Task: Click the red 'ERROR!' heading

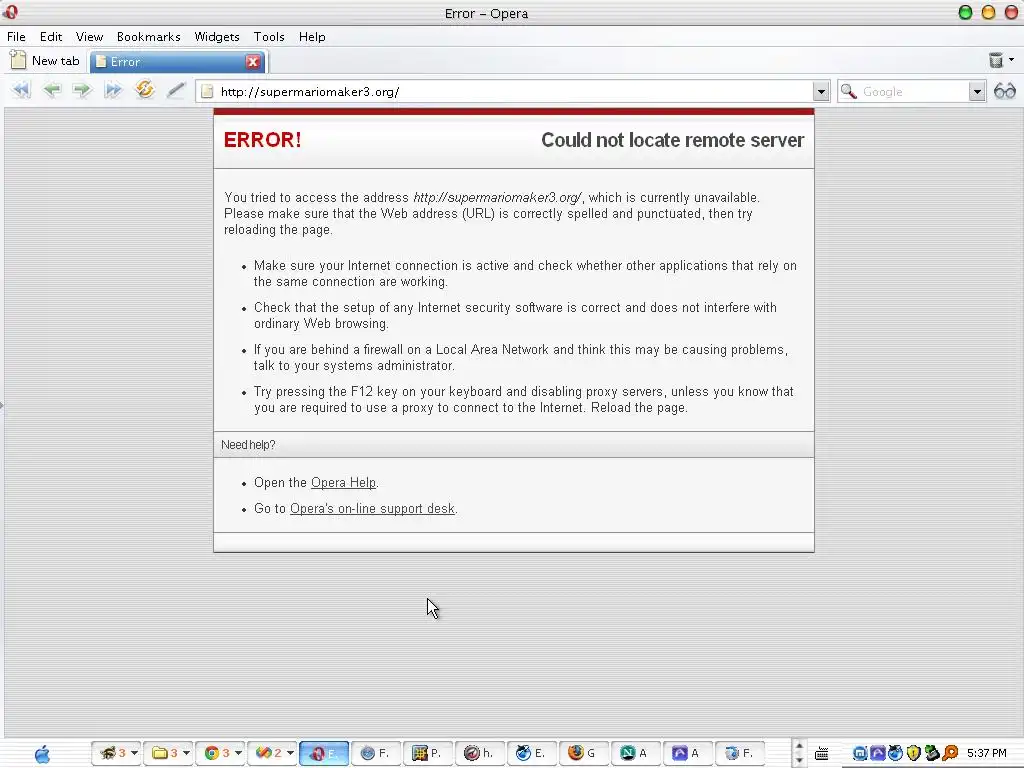Action: click(x=263, y=140)
